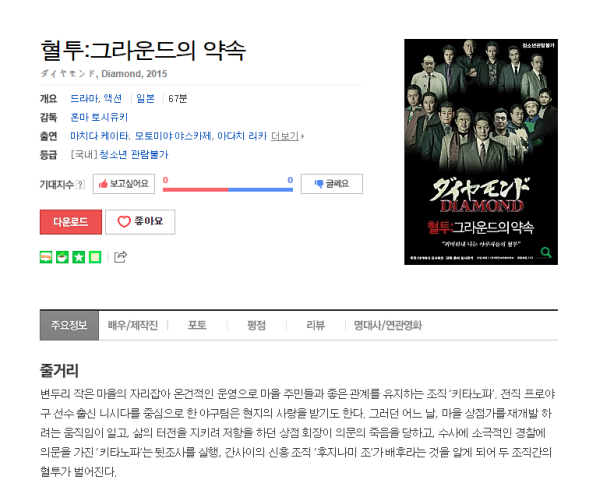Click the magnifier icon on poster
600x483 pixels.
point(546,252)
